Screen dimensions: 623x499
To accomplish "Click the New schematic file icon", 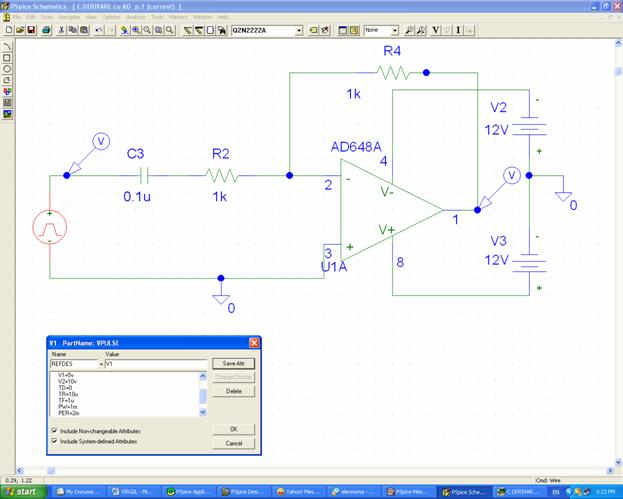I will (x=8, y=31).
